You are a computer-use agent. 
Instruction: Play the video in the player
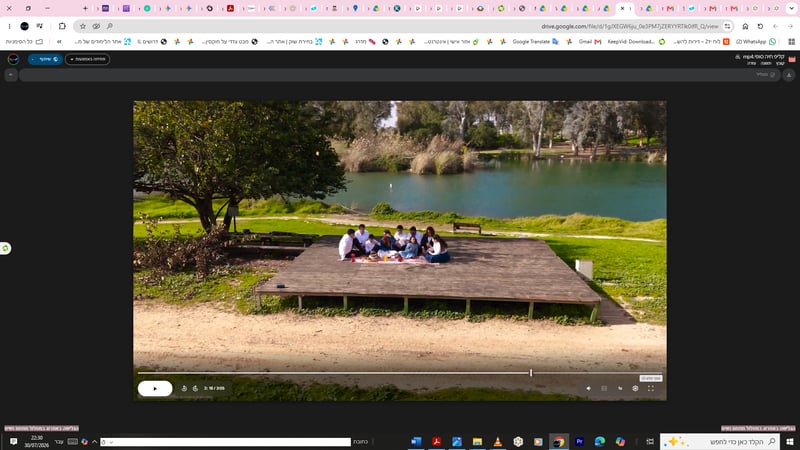[x=155, y=389]
